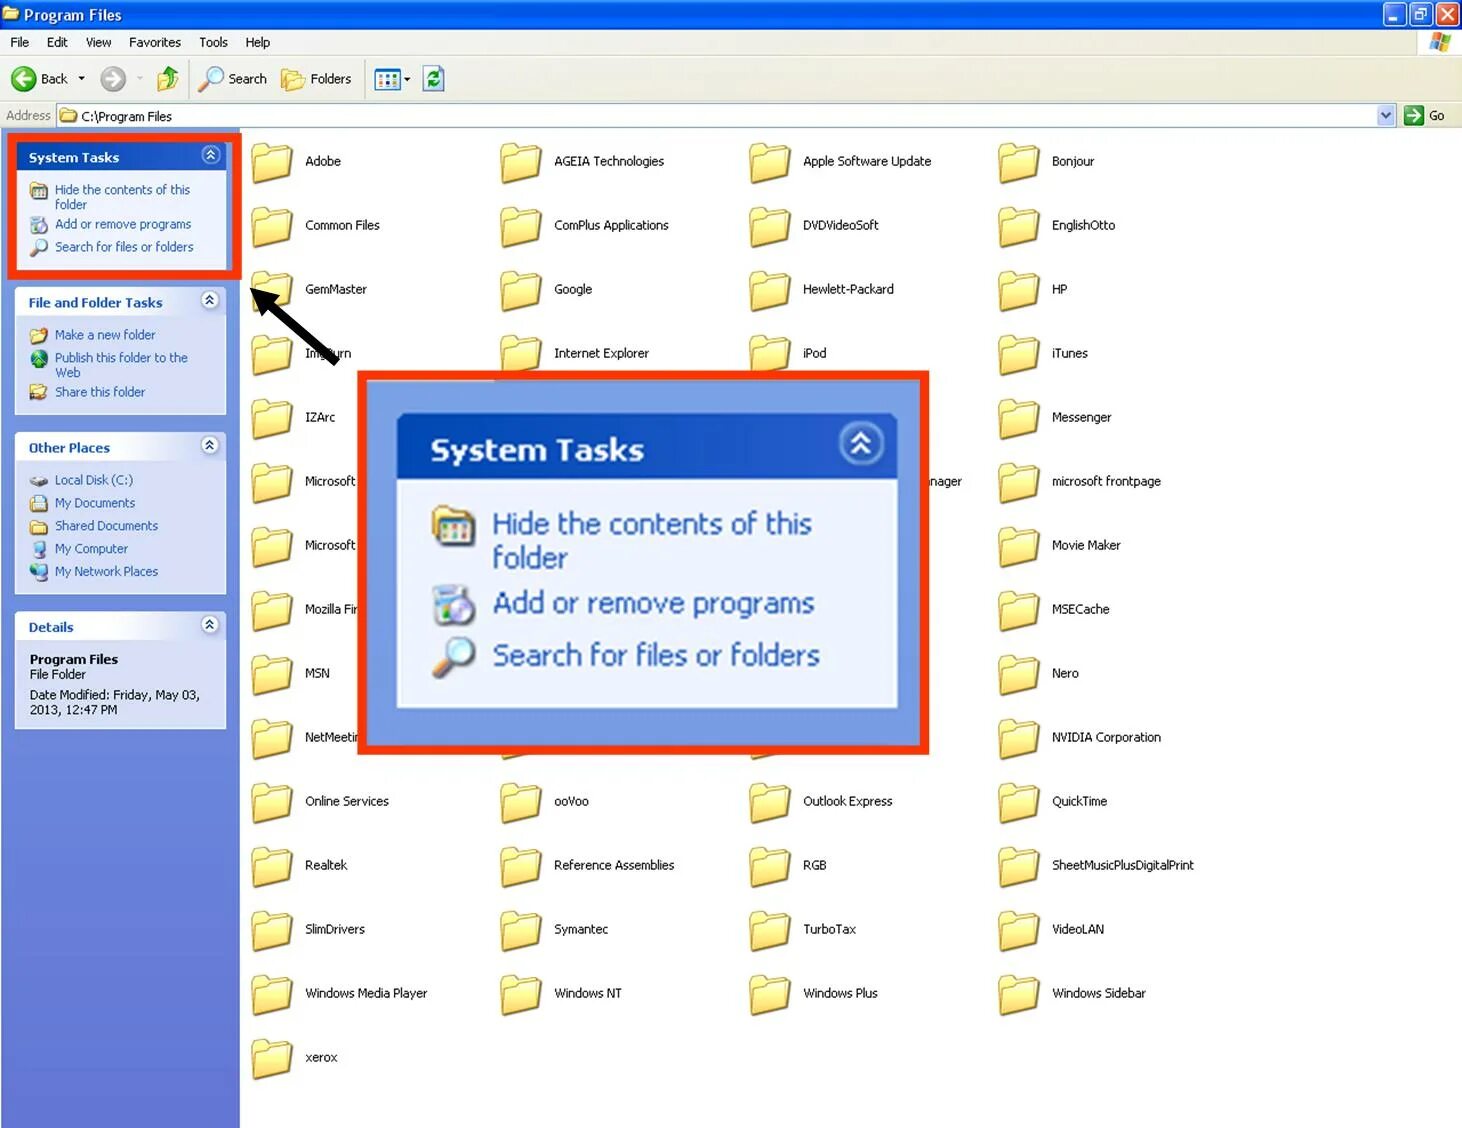
Task: Select the Movie Maker folder icon
Action: (x=1019, y=546)
